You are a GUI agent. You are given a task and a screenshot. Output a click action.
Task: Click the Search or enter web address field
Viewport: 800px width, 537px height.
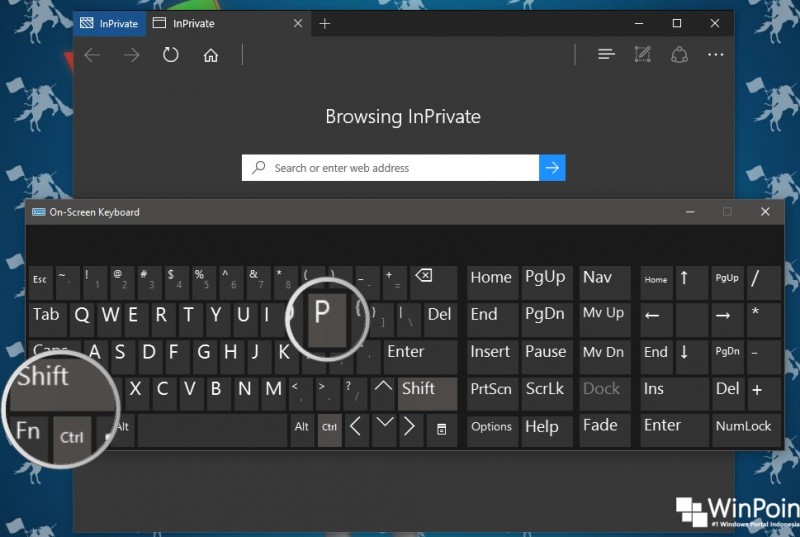[x=390, y=168]
